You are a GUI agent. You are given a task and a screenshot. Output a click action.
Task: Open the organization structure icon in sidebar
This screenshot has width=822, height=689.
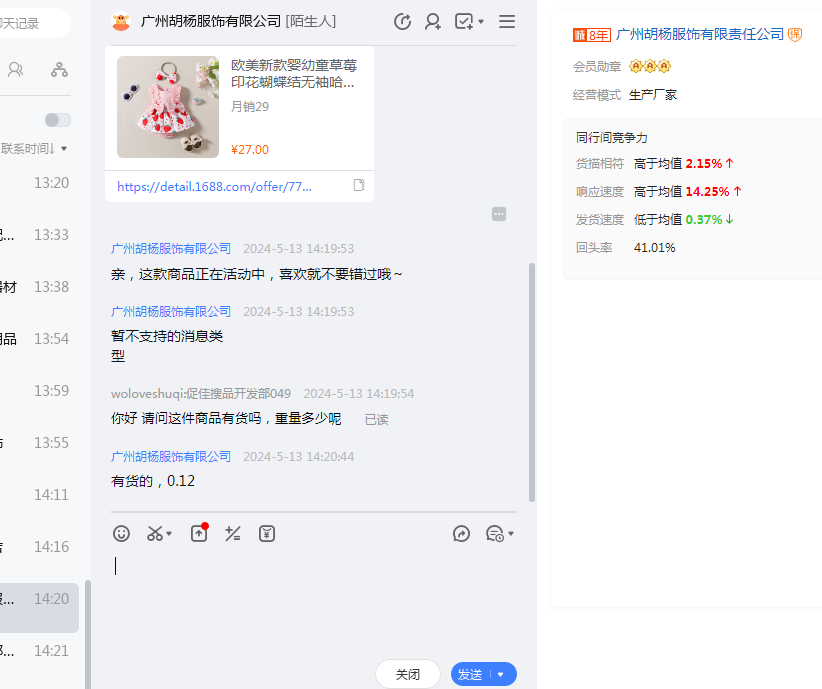pyautogui.click(x=60, y=70)
